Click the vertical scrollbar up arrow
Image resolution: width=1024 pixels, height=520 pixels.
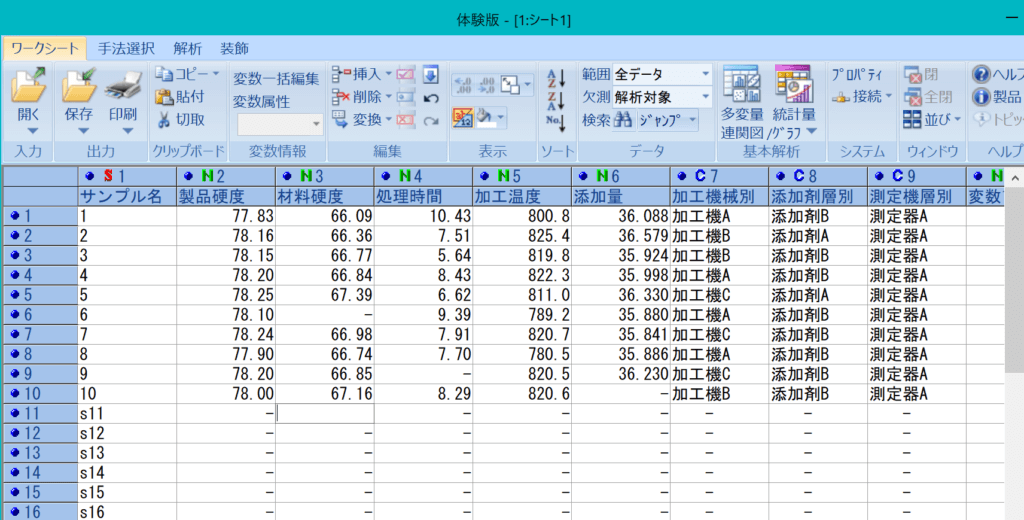click(x=1014, y=178)
